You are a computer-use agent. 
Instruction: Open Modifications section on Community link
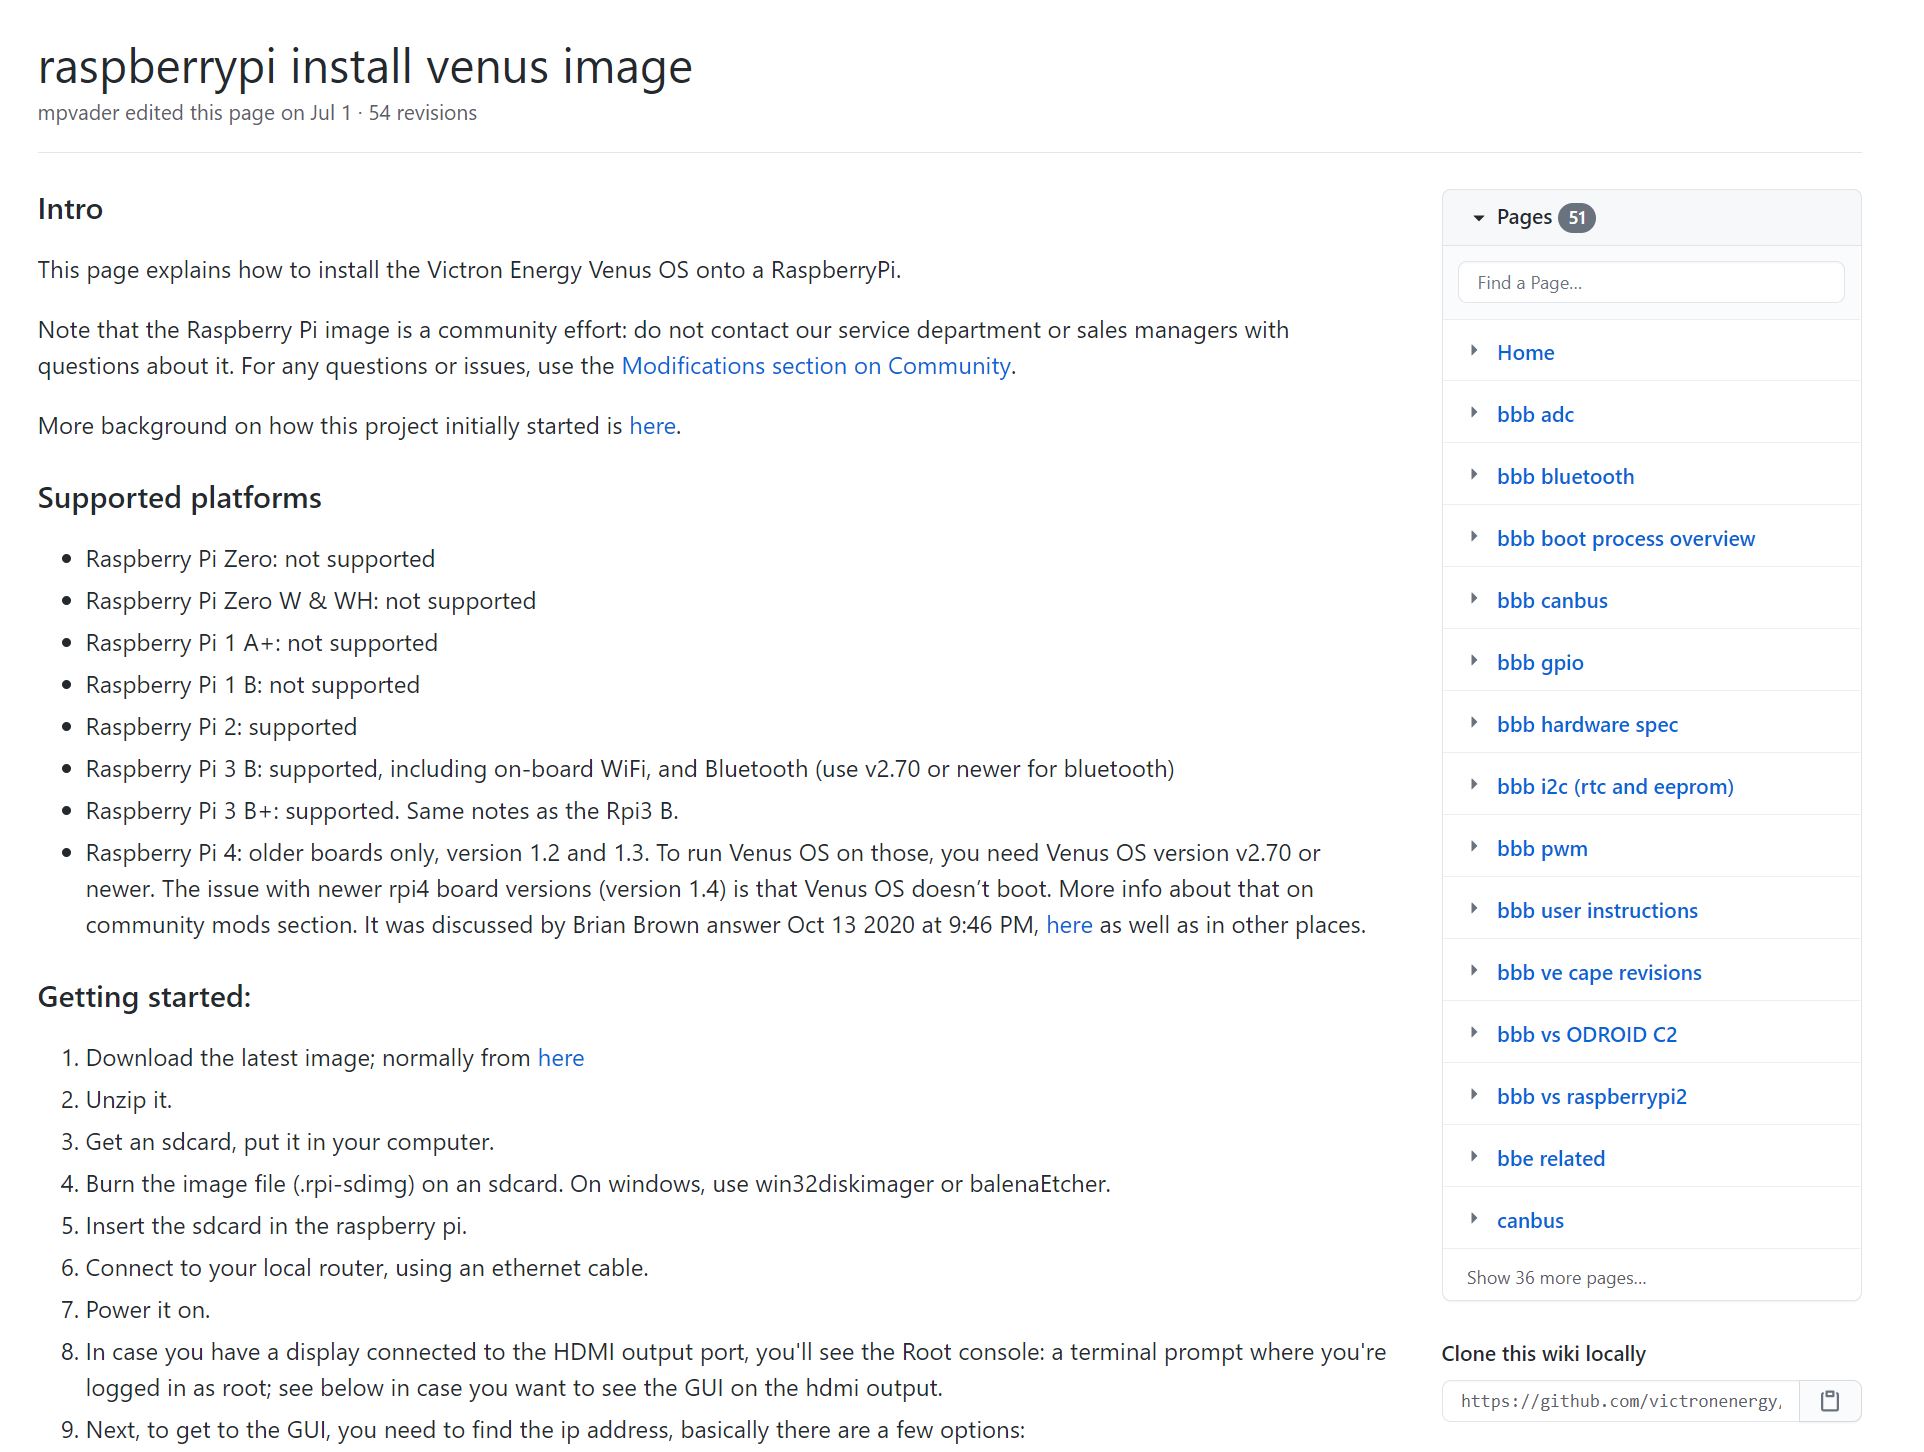(816, 366)
